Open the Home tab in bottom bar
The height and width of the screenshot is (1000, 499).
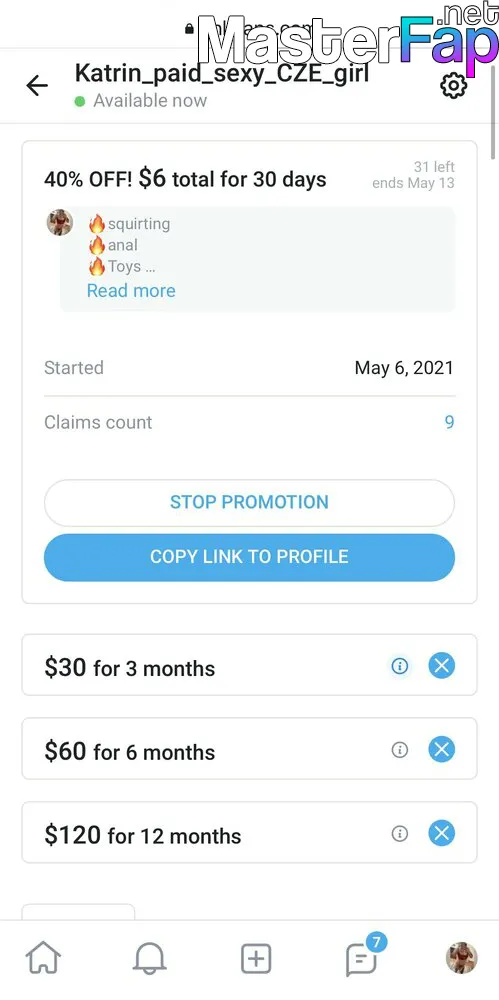(x=43, y=958)
